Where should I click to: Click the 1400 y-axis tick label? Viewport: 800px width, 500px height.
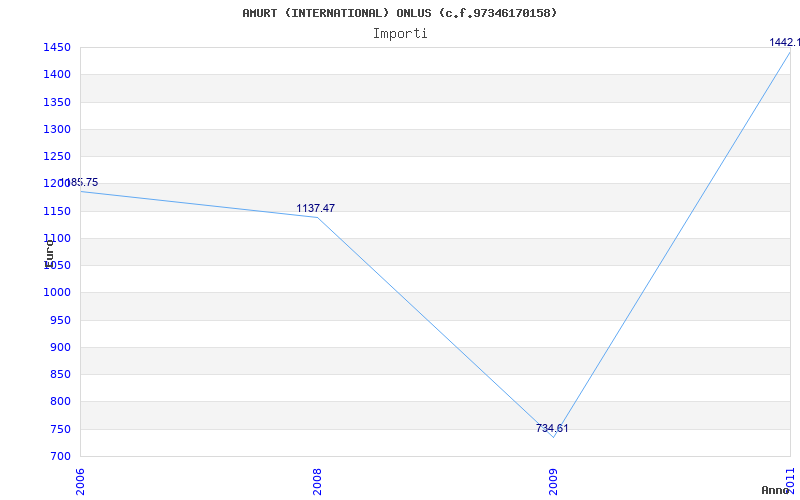coord(57,74)
